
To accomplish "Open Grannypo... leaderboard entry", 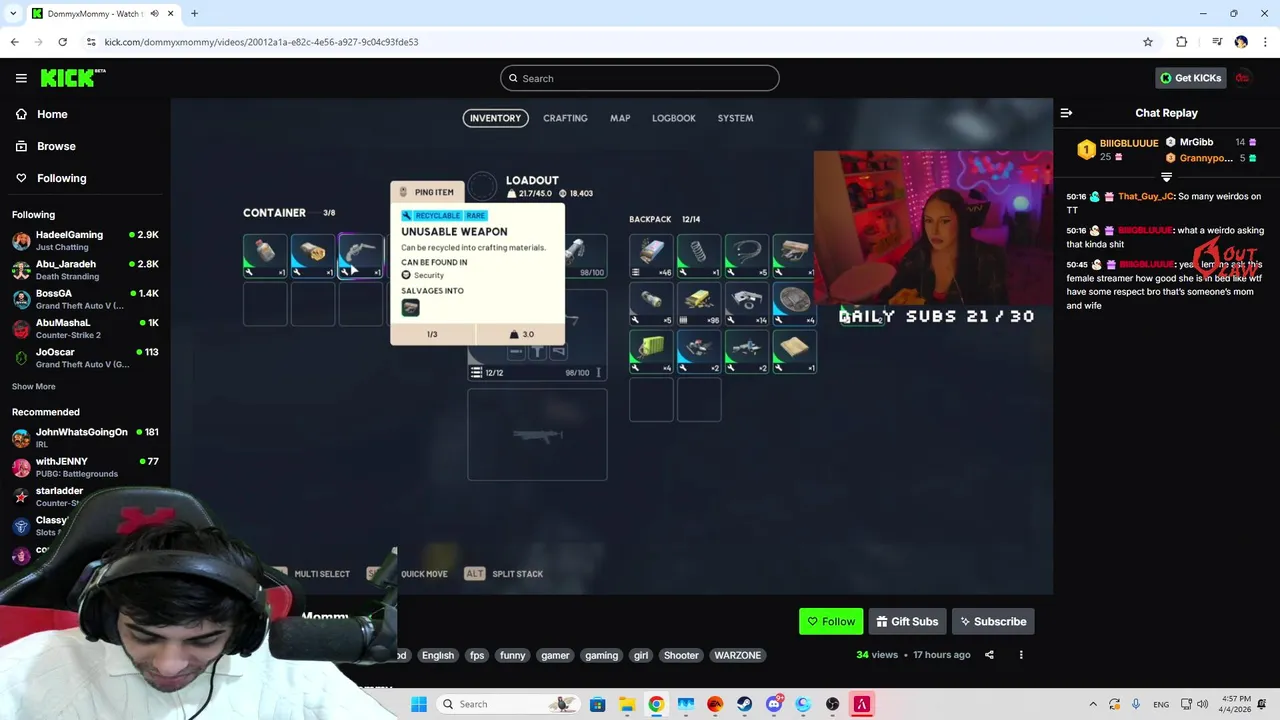I will tap(1210, 158).
